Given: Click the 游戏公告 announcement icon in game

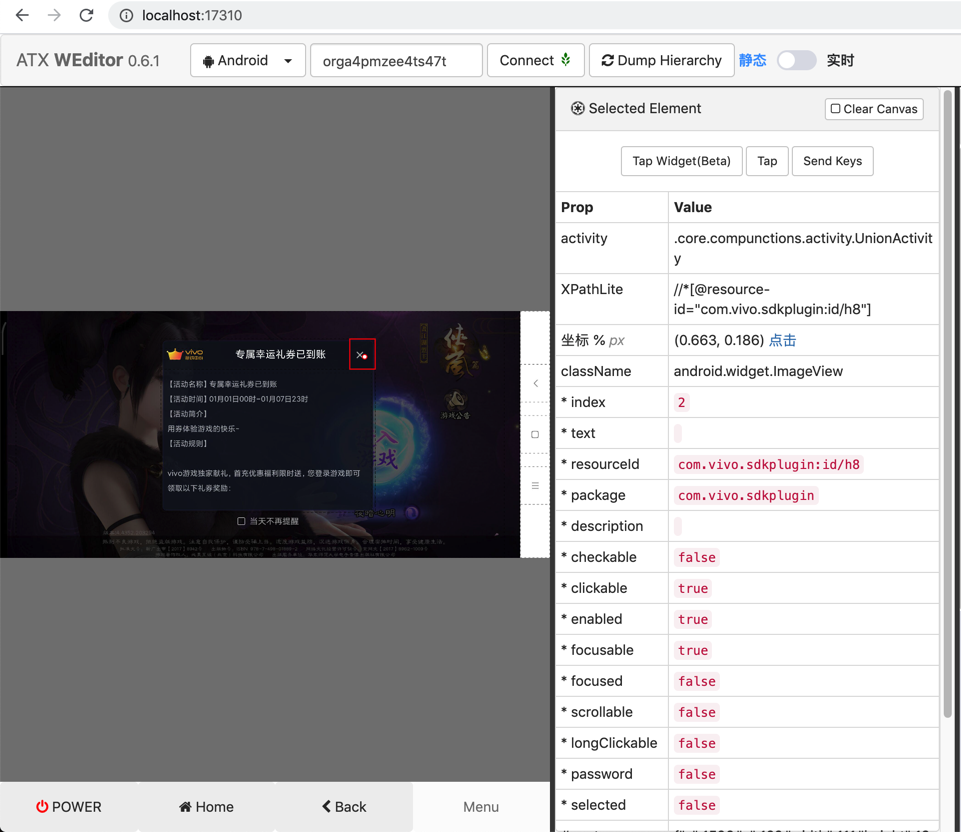Looking at the screenshot, I should coord(455,405).
